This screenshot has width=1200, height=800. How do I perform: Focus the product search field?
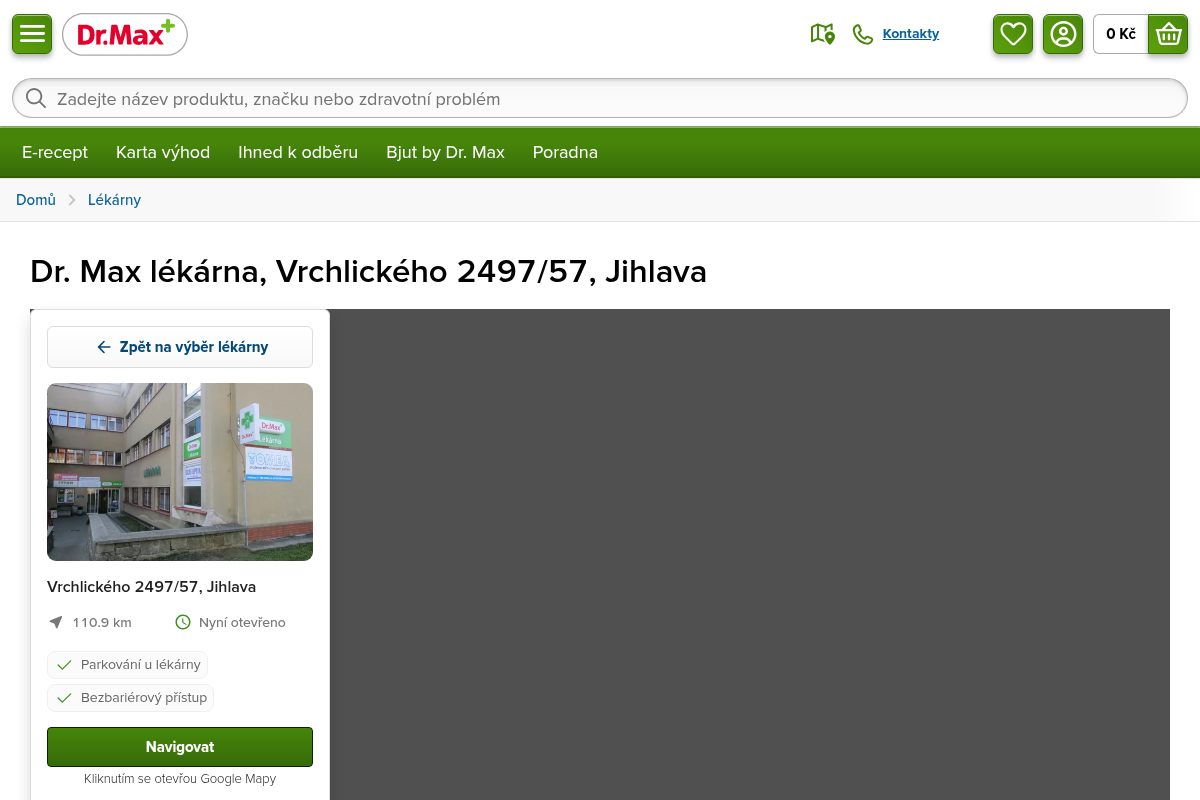[x=600, y=98]
